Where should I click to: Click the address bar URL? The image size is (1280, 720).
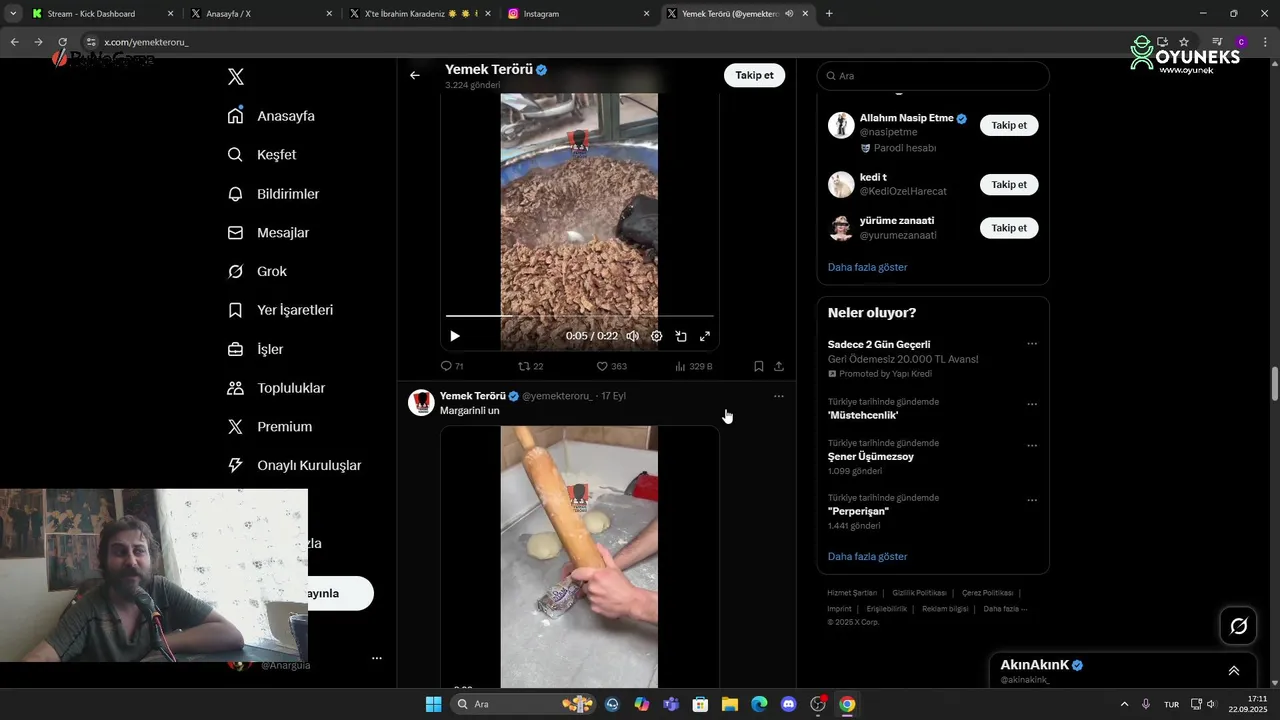pyautogui.click(x=146, y=42)
